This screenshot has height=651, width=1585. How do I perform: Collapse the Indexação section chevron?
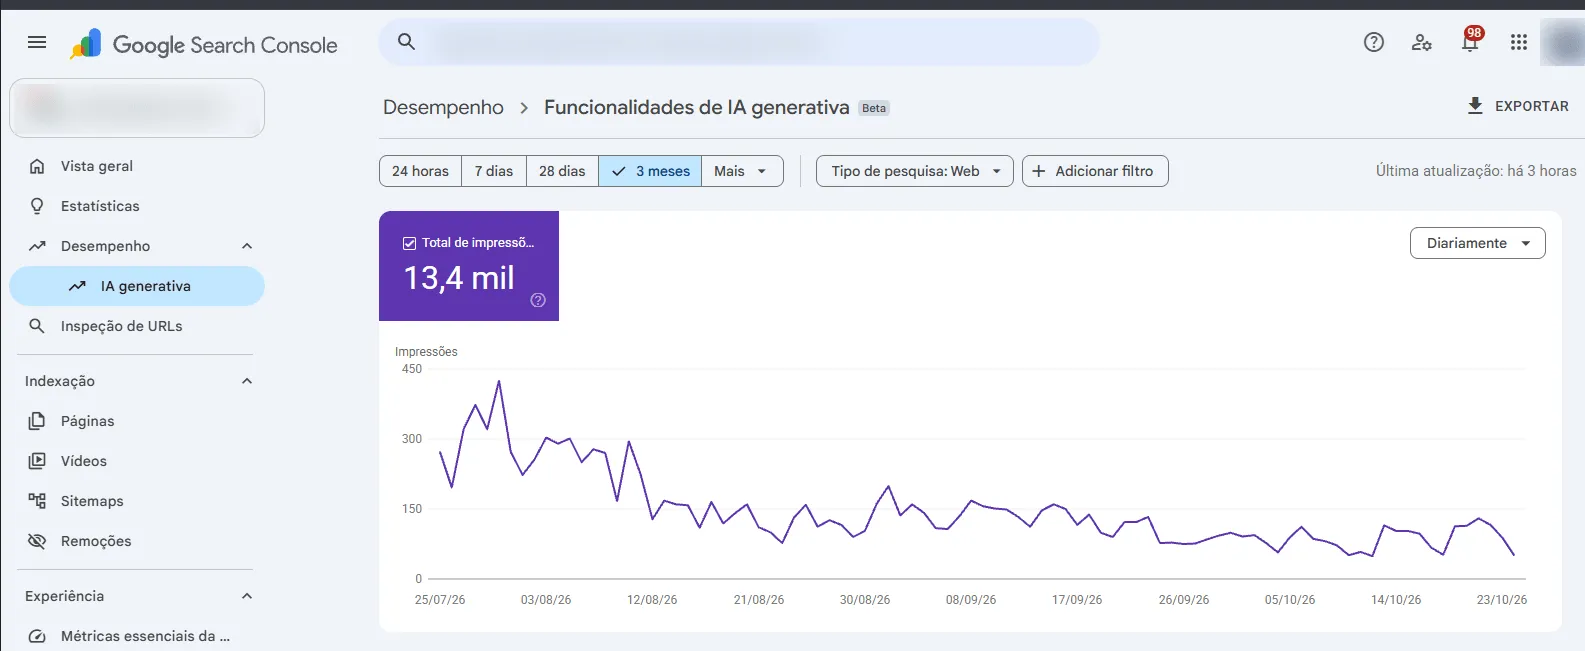point(247,381)
